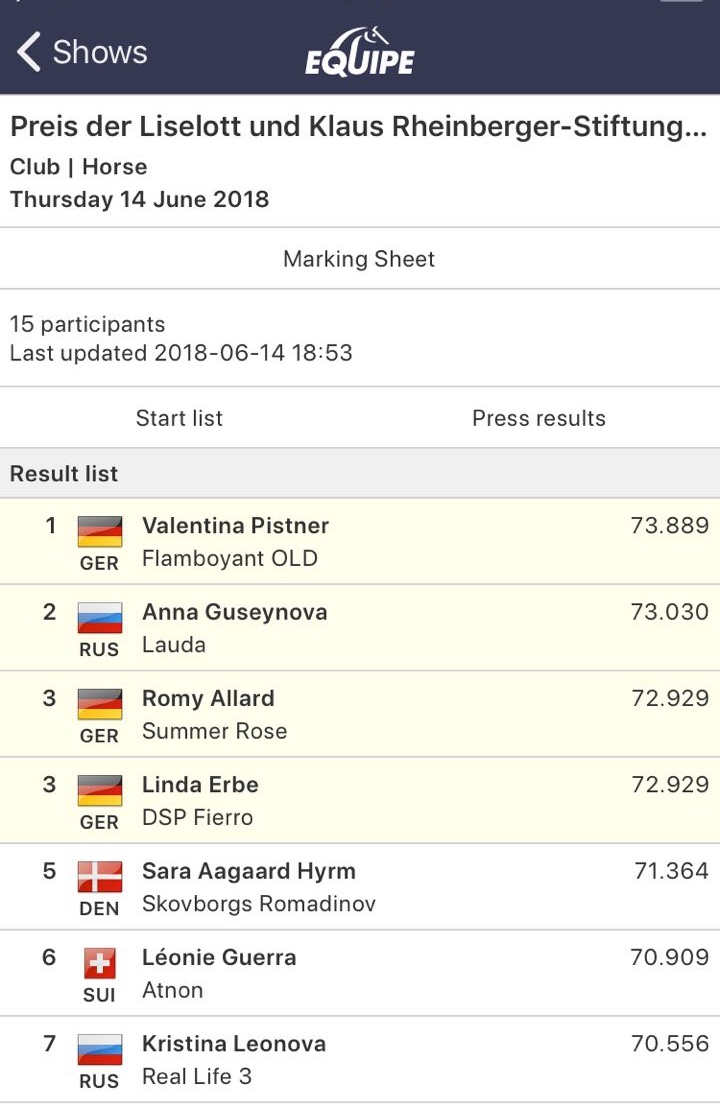Tap German flag beside Romy Allard
Image resolution: width=720 pixels, height=1105 pixels.
(x=100, y=704)
